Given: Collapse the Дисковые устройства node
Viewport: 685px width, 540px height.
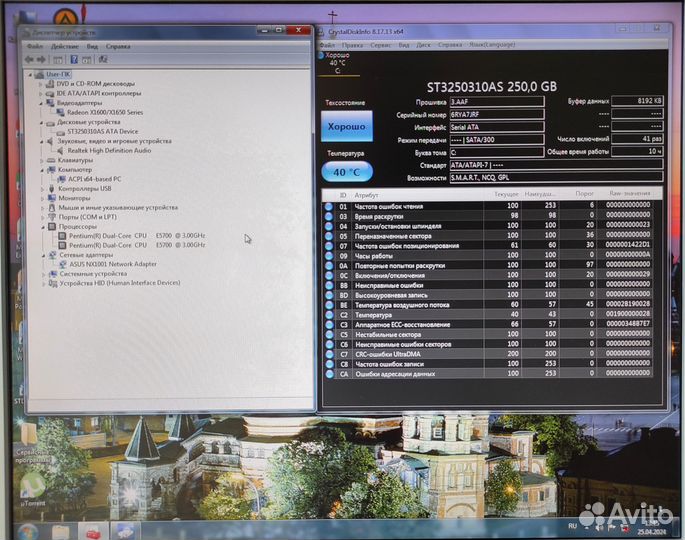Looking at the screenshot, I should pos(42,122).
